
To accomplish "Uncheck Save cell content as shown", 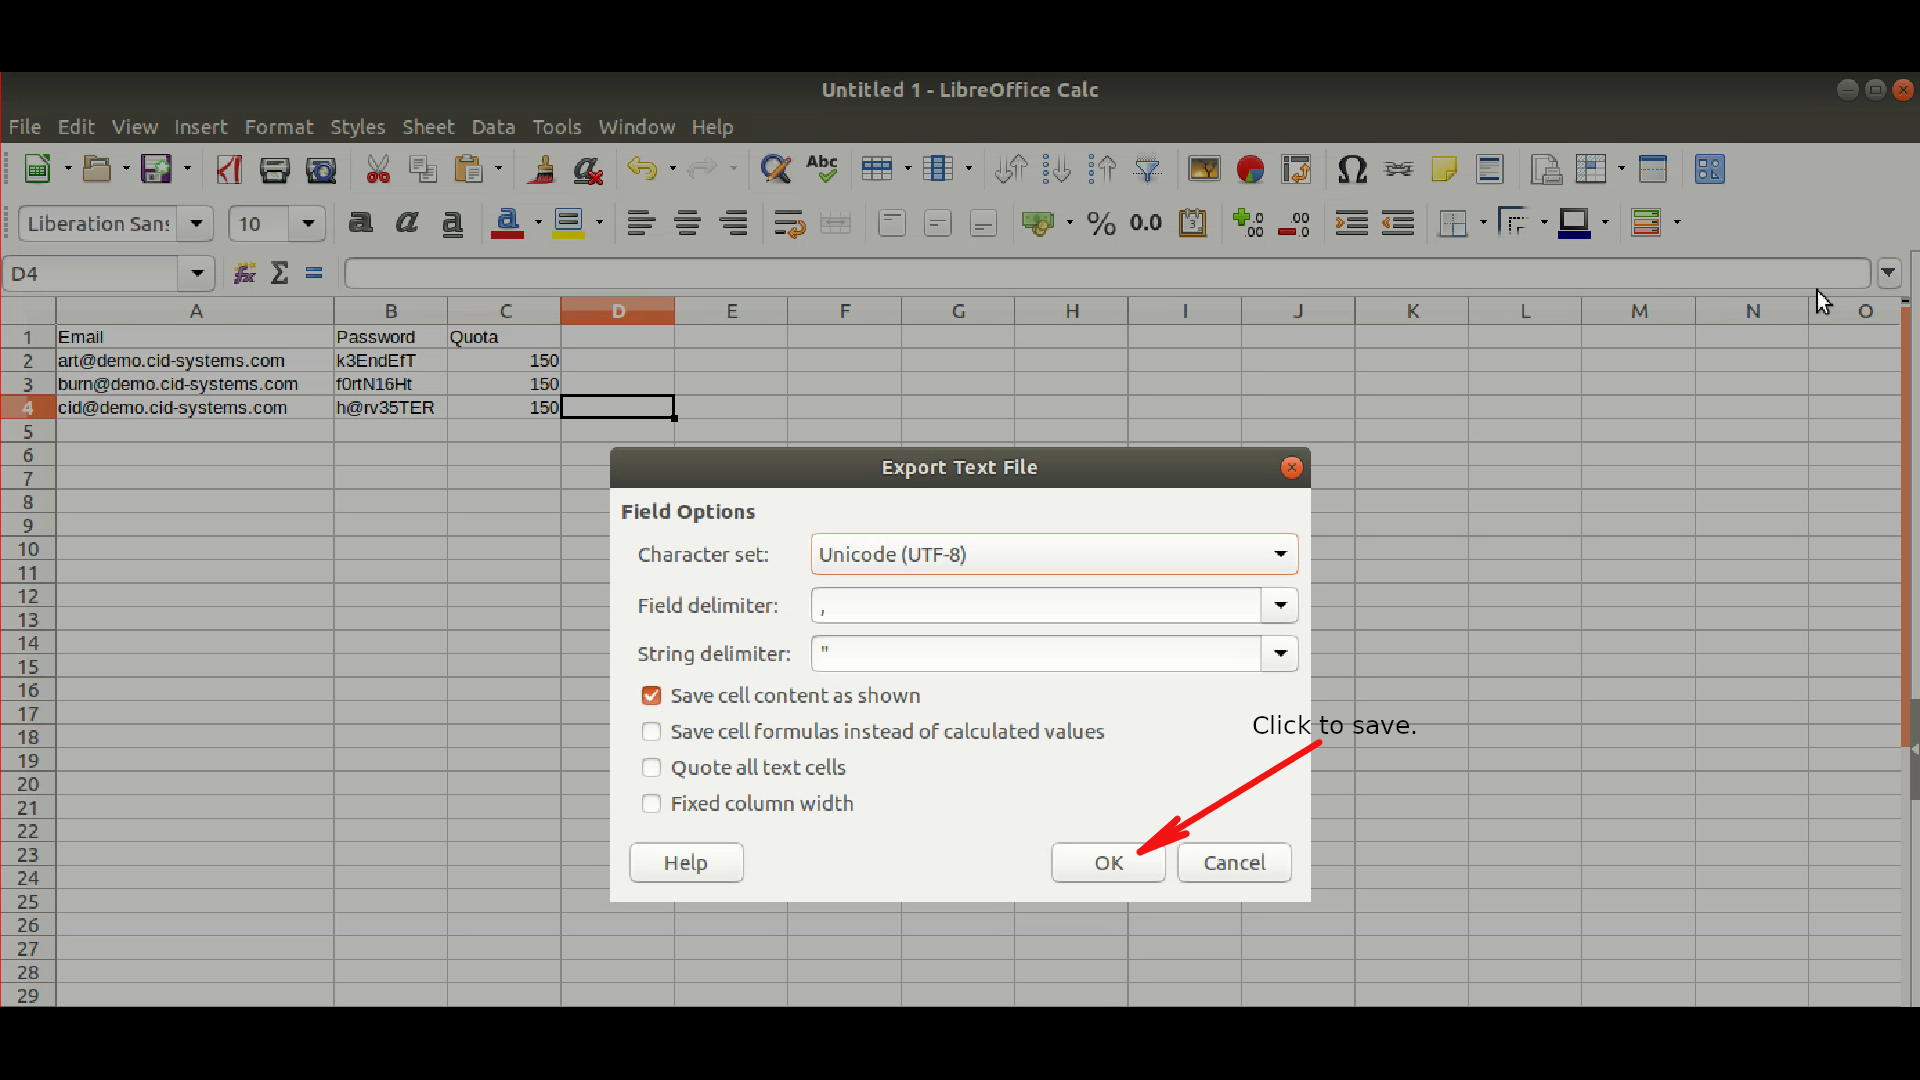I will [651, 696].
